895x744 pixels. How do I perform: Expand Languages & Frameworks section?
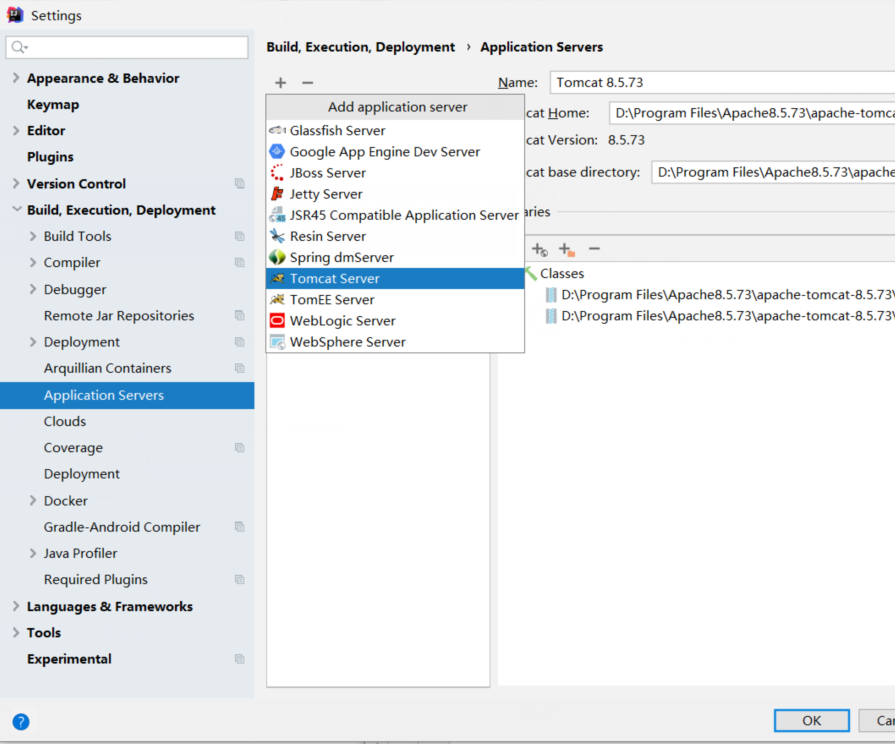pos(16,606)
